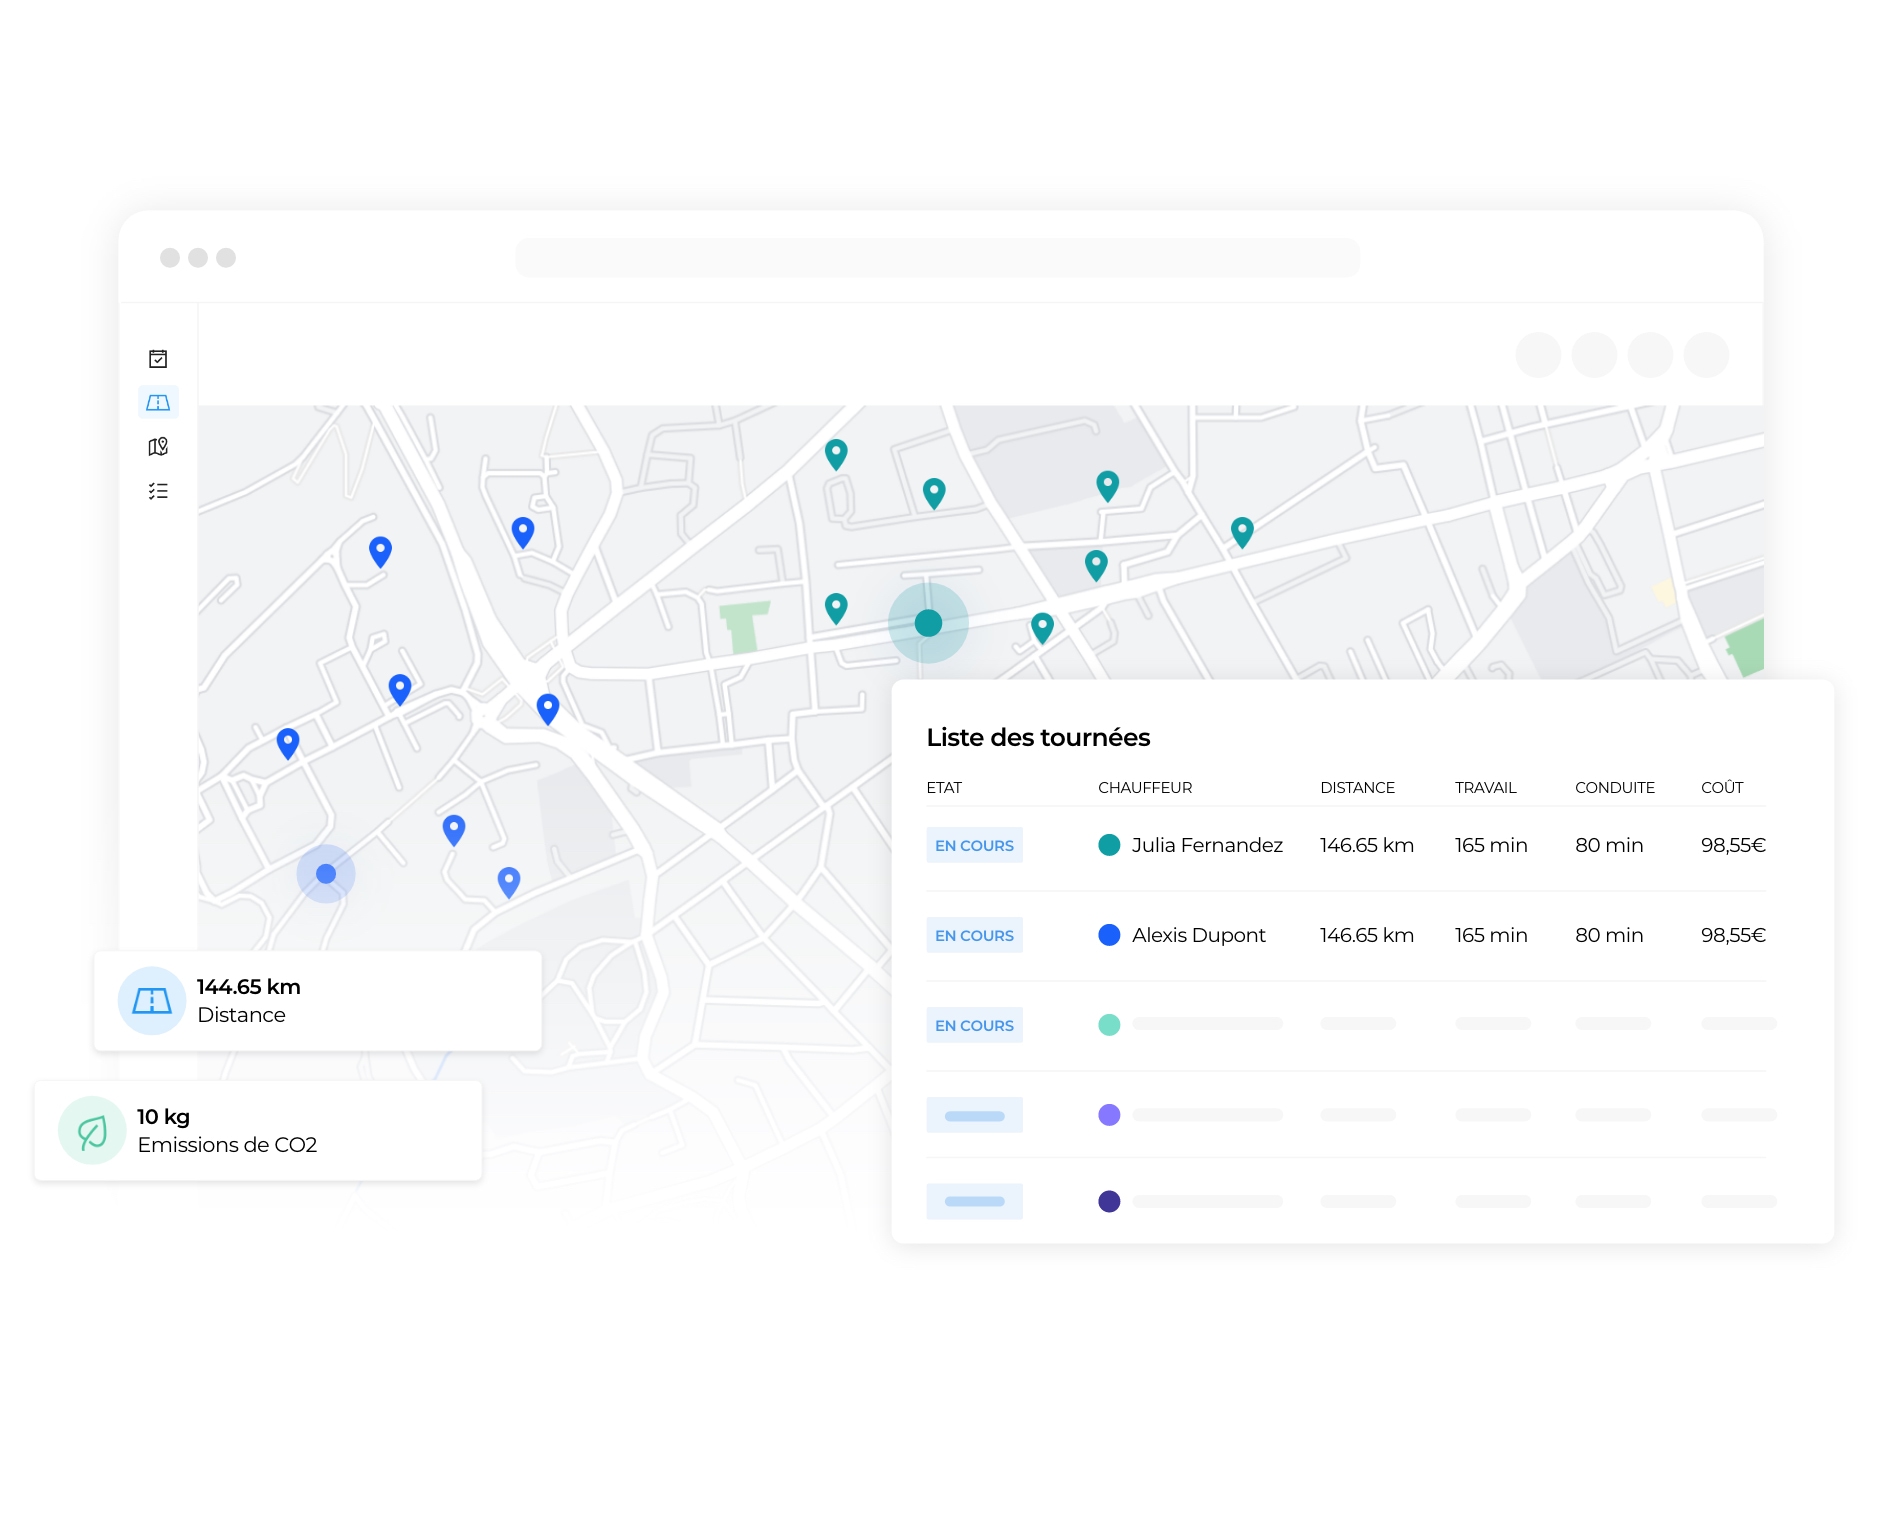Click the 10 kg emissions value
Viewport: 1897px width, 1540px height.
(163, 1117)
